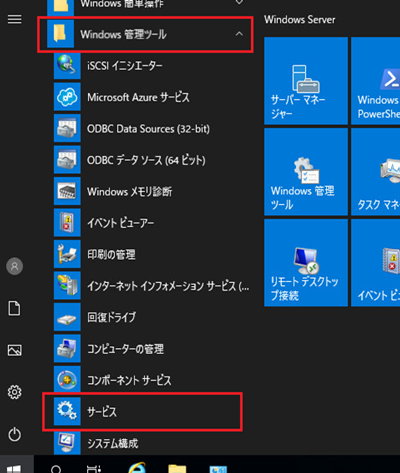Click the Windows 管理ツール folder label
The height and width of the screenshot is (473, 400).
(x=123, y=34)
